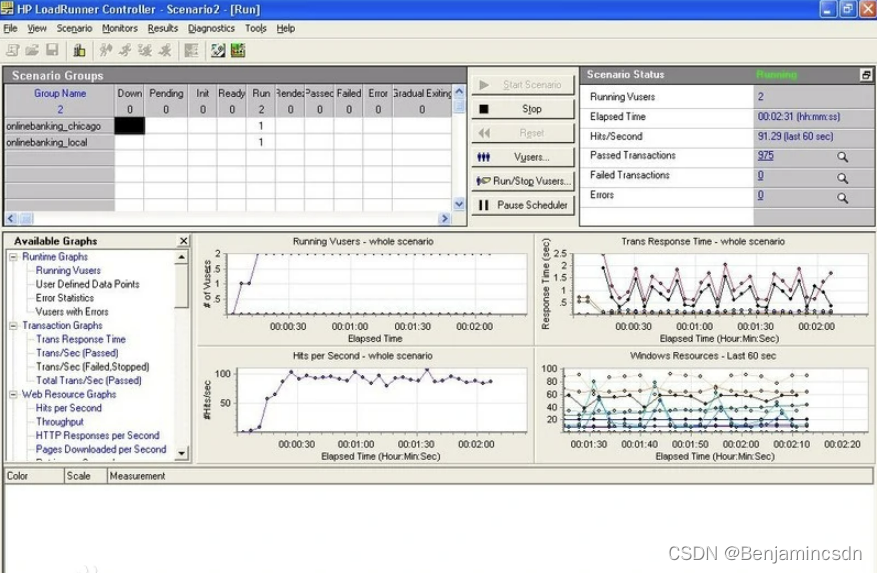Click magnifier icon beside Passed Transactions
This screenshot has height=573, width=877.
coord(842,157)
